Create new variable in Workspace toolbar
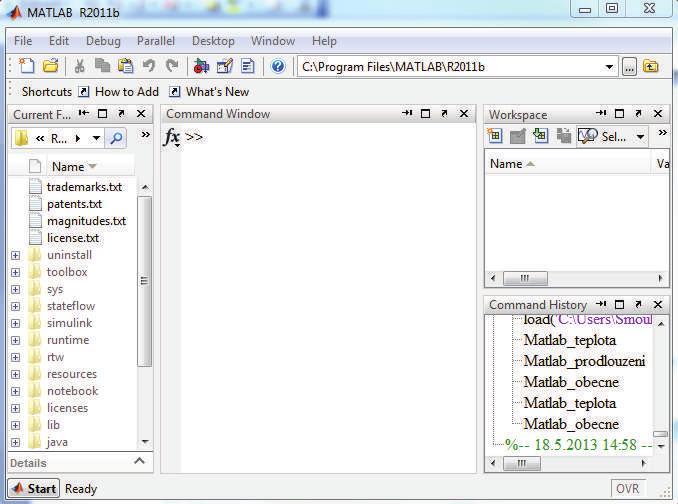Viewport: 678px width, 504px height. point(495,136)
